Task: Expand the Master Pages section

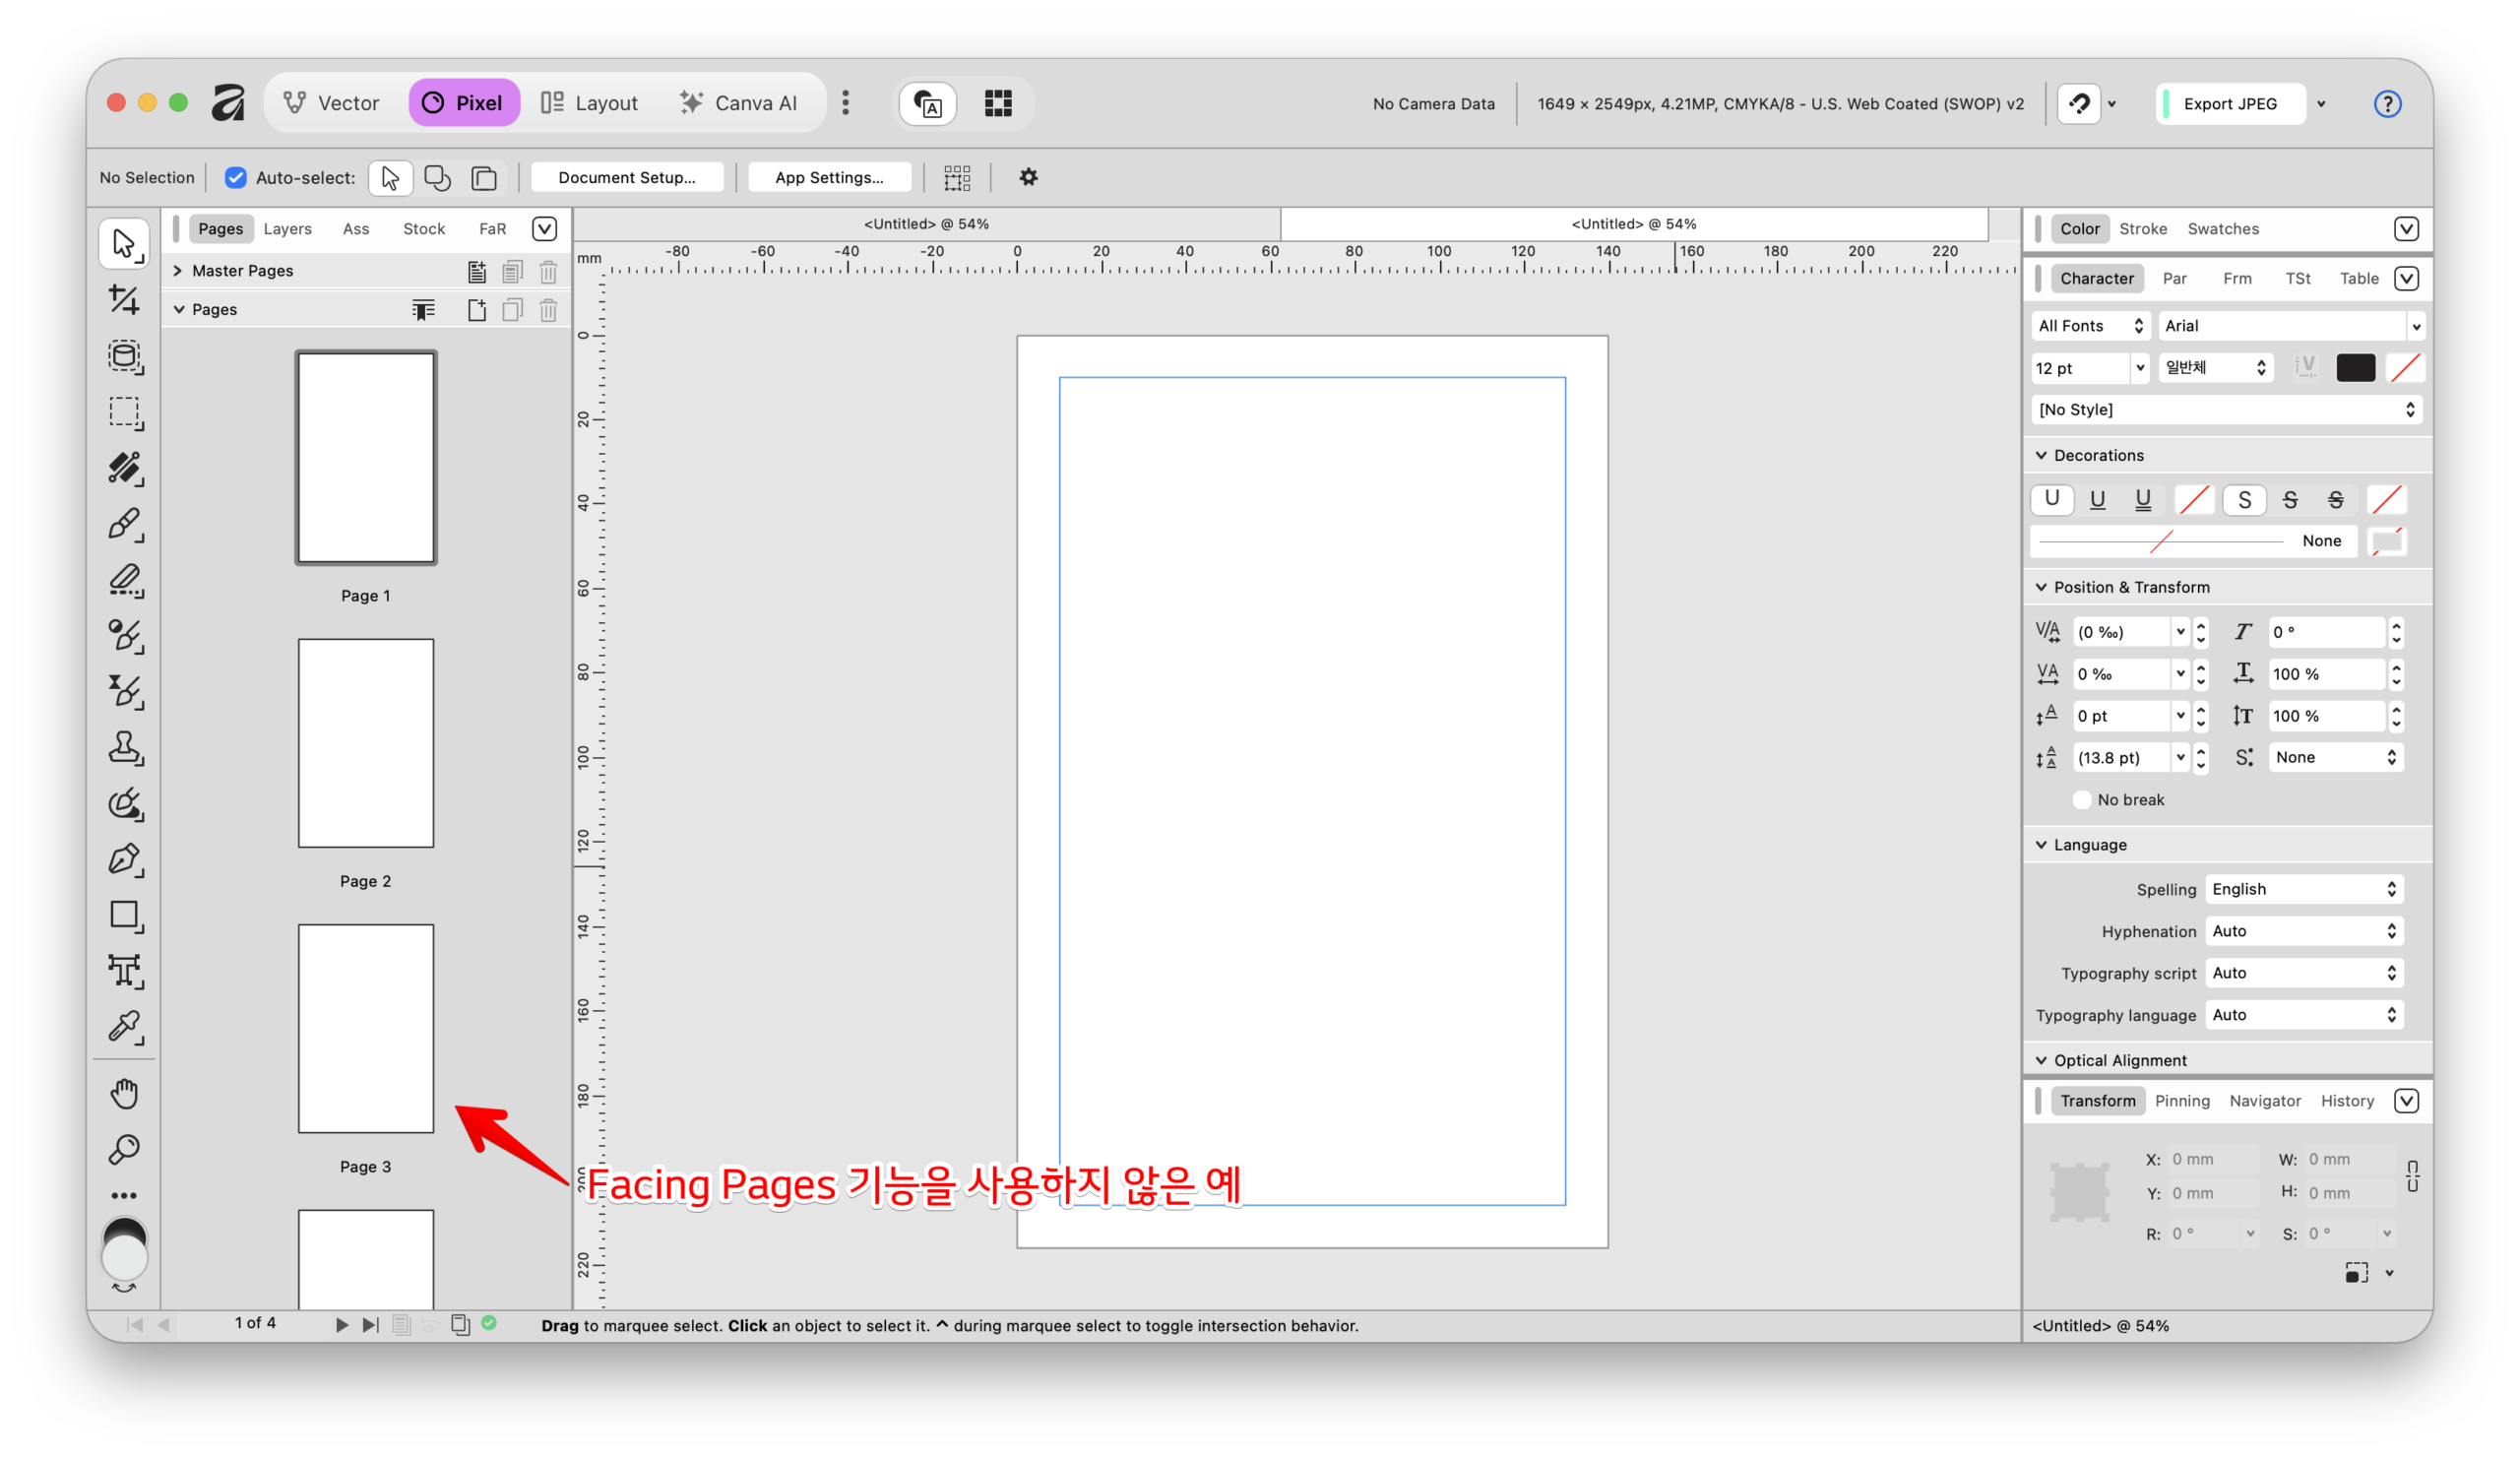Action: pos(178,271)
